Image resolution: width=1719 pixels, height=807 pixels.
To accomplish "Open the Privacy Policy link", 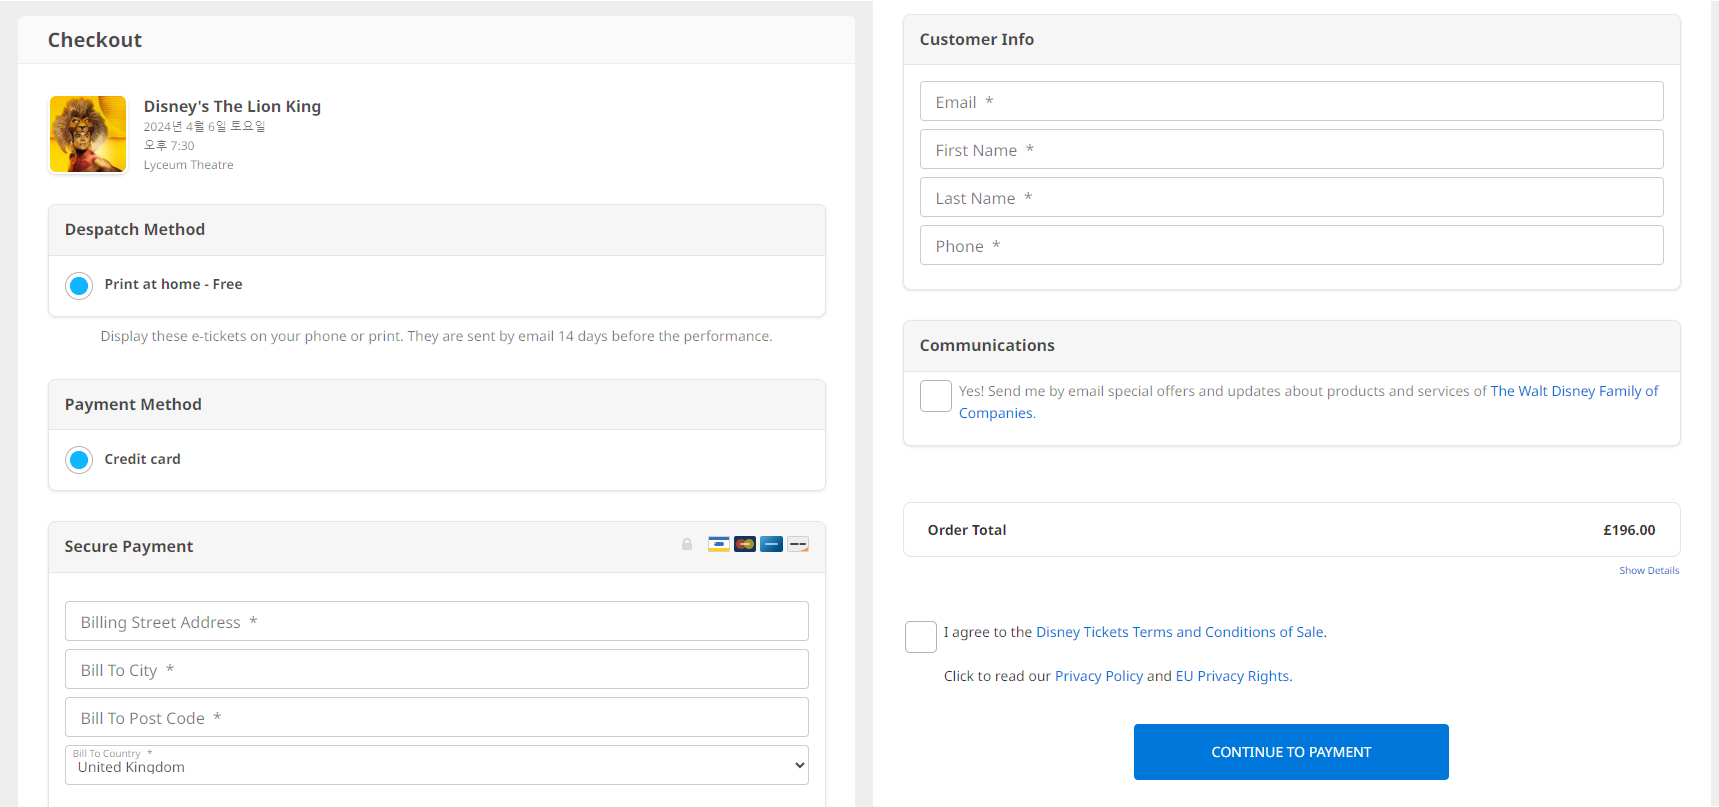I will [x=1098, y=676].
